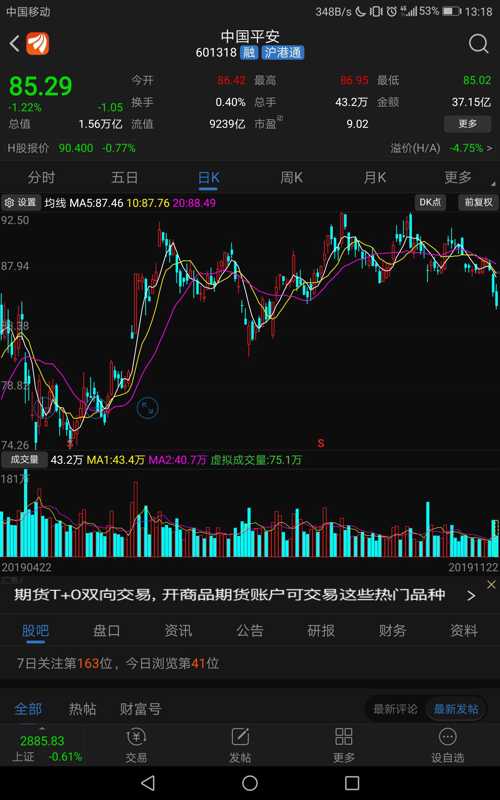Open the futures ad banner arrow

pos(471,596)
